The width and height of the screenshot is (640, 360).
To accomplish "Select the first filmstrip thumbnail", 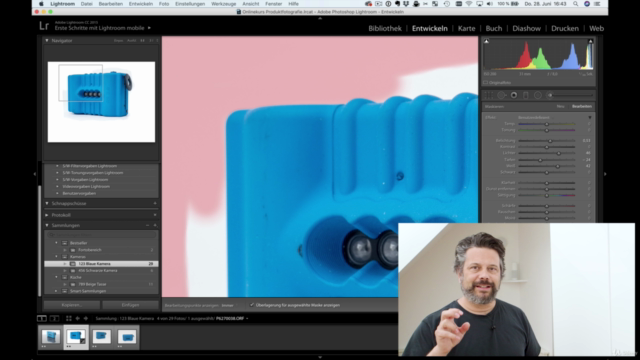I will tap(51, 338).
